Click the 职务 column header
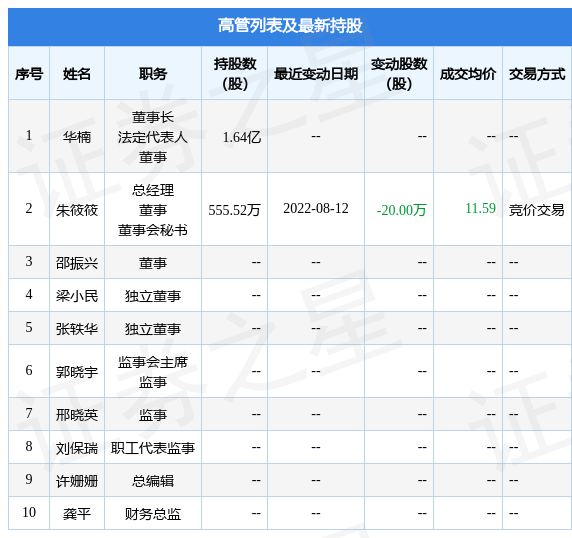 tap(153, 74)
